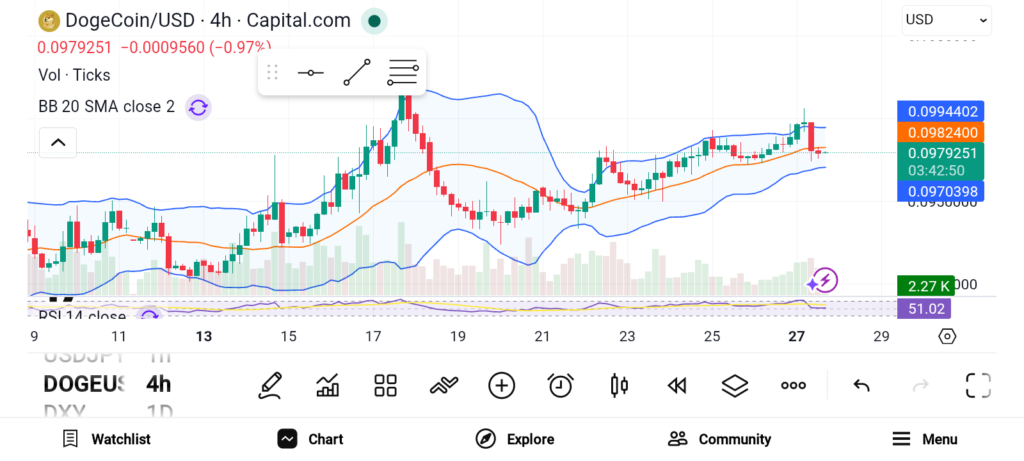Screen dimensions: 1024x461
Task: Select the 4h timeframe on DOGEUSD
Action: pos(158,384)
